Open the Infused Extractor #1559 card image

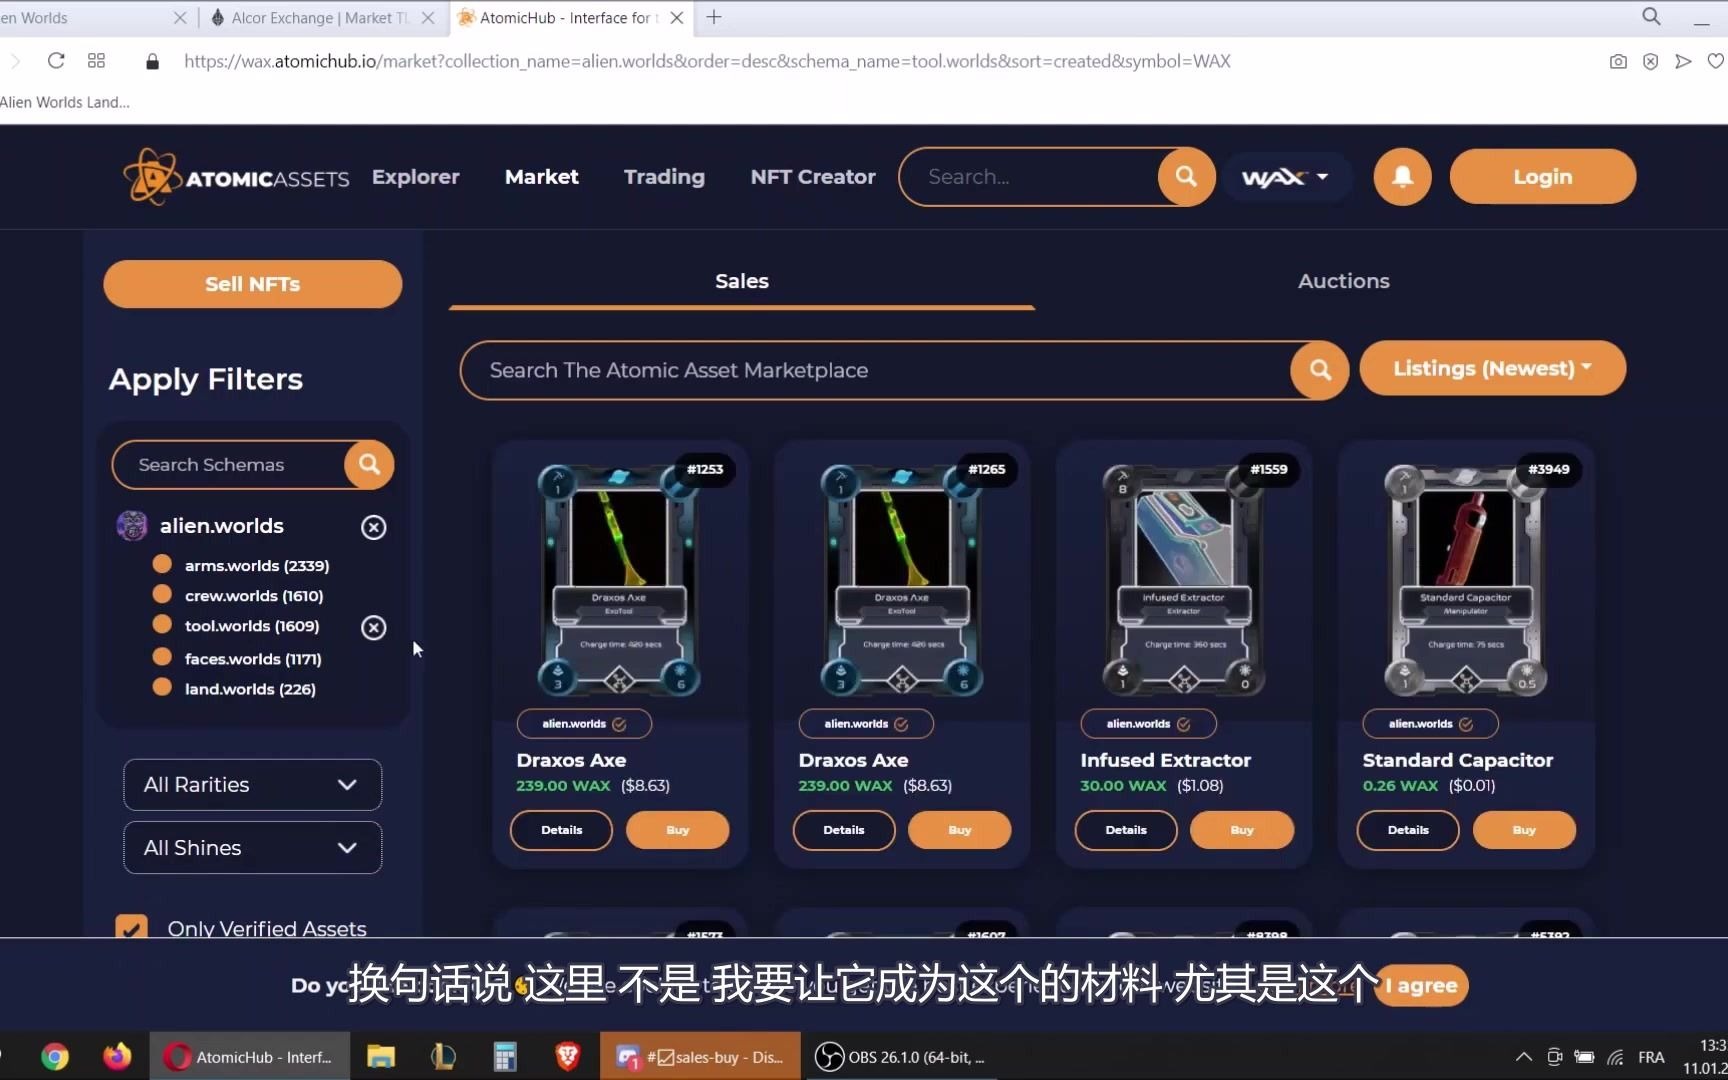click(x=1184, y=580)
